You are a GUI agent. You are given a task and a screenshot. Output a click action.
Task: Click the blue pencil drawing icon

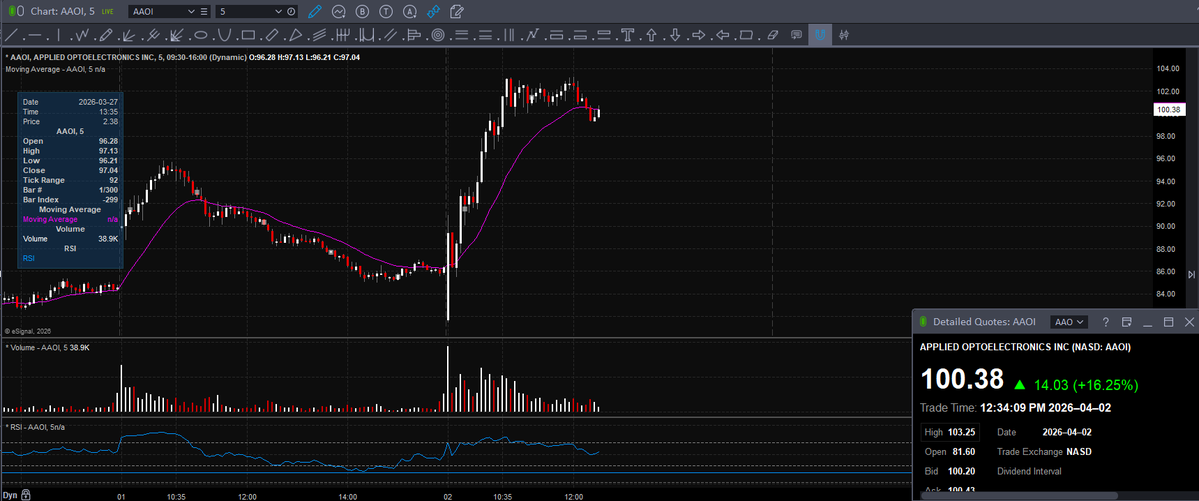click(314, 11)
